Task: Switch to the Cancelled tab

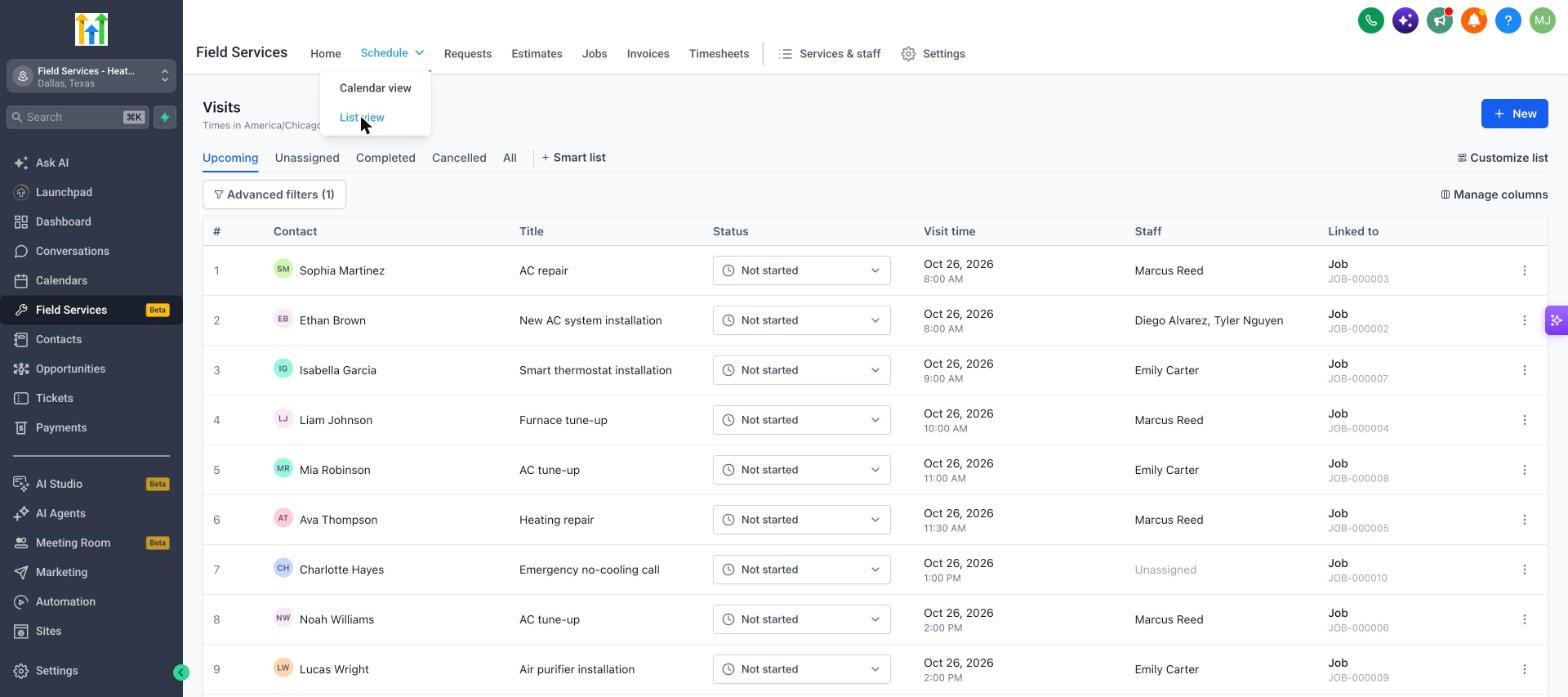Action: 459,158
